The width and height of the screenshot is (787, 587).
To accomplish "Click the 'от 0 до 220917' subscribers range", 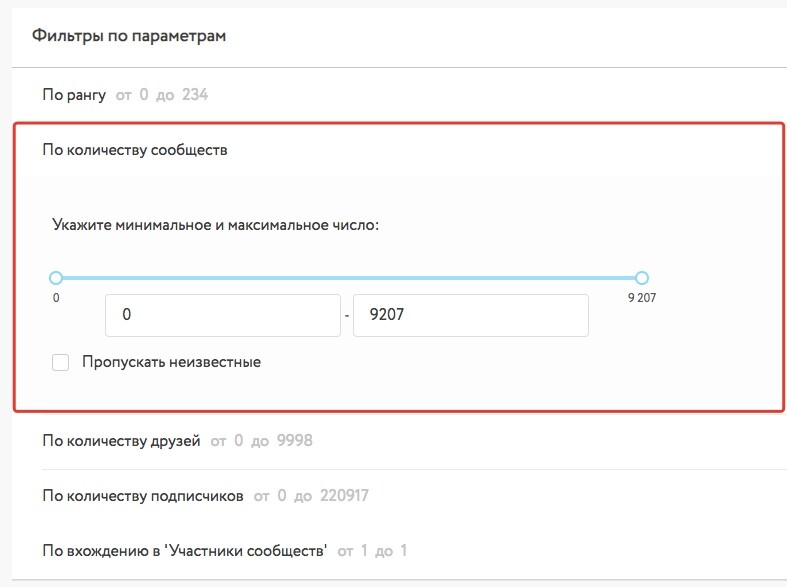I will tap(311, 496).
